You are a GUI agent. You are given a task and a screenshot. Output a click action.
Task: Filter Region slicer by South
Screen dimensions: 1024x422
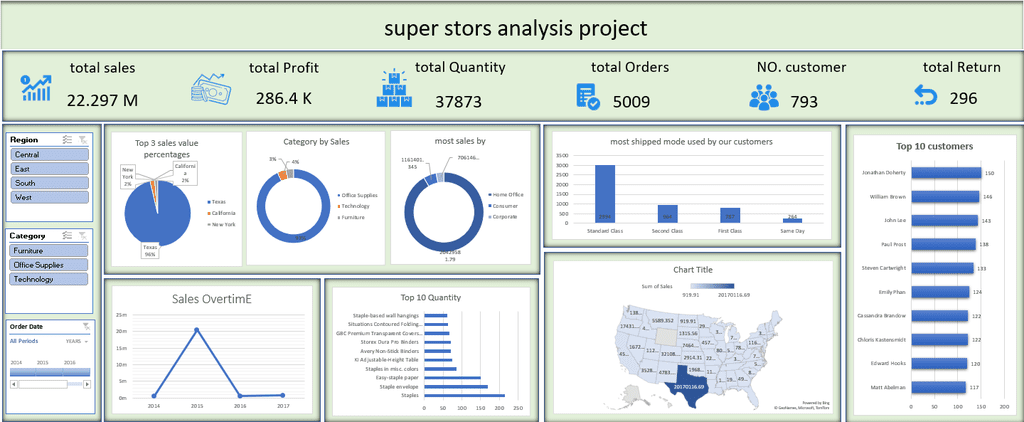pos(50,183)
